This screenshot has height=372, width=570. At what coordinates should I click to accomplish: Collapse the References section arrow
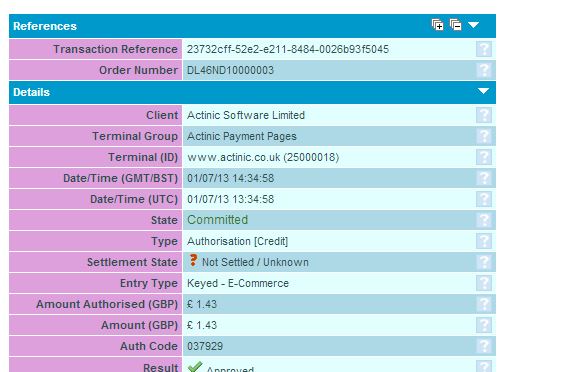pos(473,25)
